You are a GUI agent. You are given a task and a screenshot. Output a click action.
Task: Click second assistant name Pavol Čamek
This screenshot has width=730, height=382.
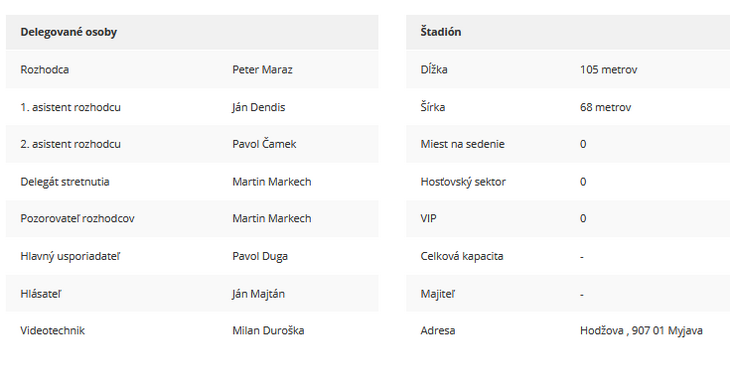click(x=264, y=144)
